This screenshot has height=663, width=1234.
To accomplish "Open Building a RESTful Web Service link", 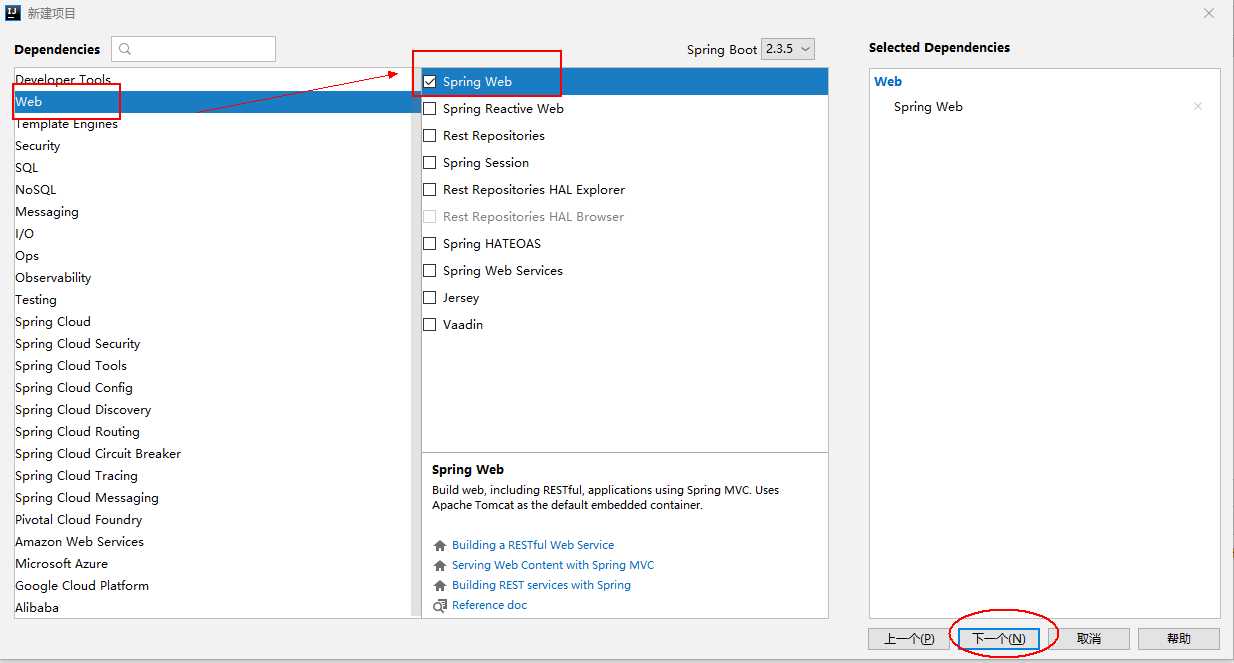I will coord(533,545).
